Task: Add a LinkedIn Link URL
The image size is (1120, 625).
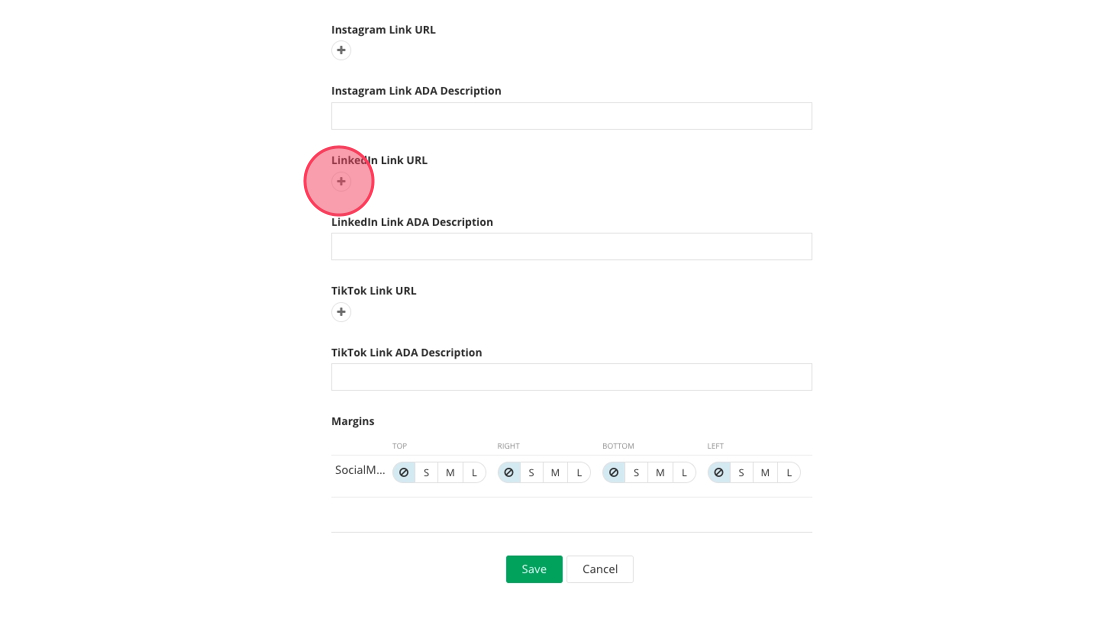Action: [341, 181]
